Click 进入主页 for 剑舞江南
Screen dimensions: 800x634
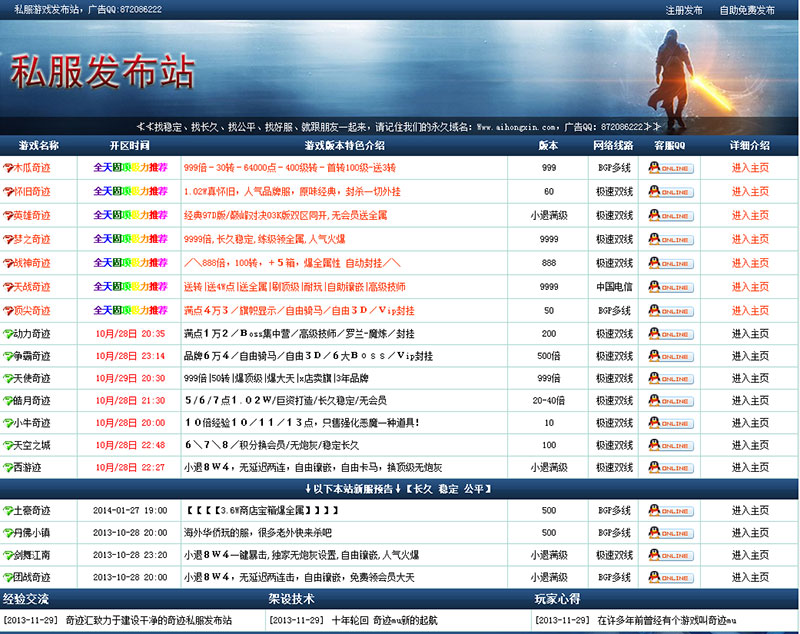[x=750, y=555]
